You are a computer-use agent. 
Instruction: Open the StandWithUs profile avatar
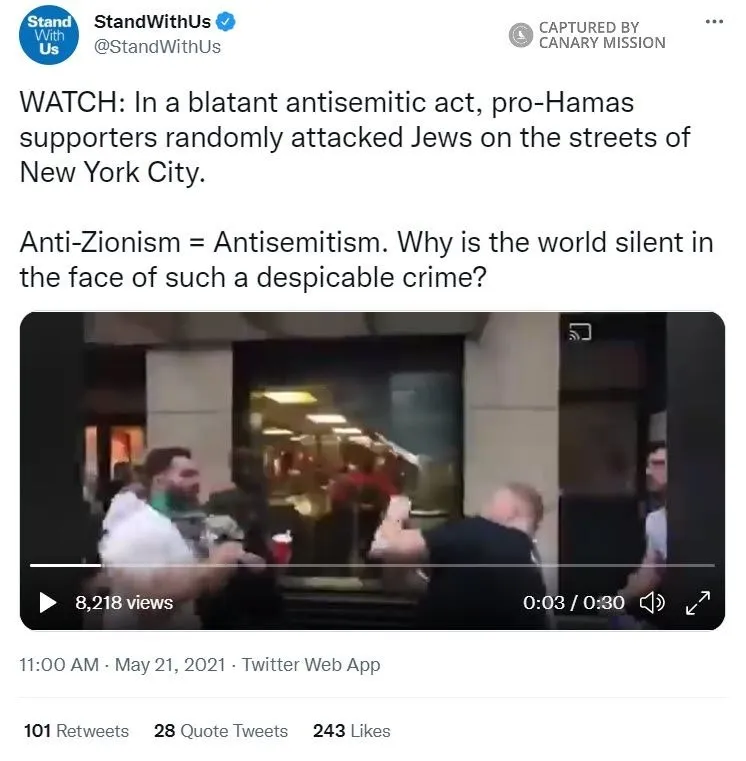coord(49,35)
